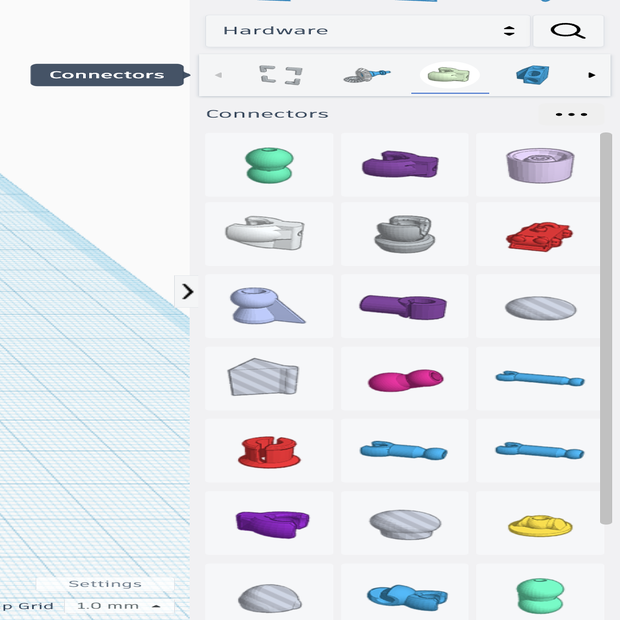
Task: Open the three-dots menu beside Connectors
Action: click(571, 114)
